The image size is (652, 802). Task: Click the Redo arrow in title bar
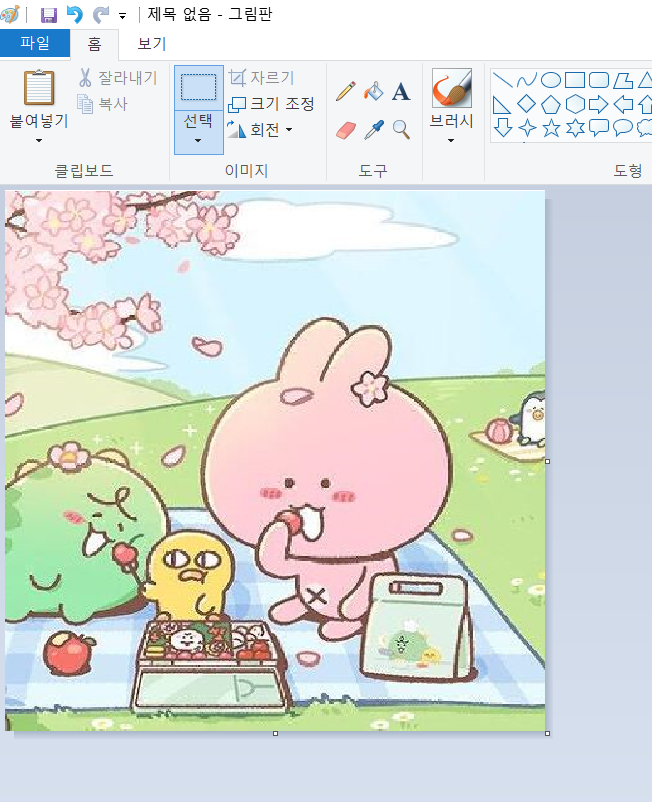101,15
